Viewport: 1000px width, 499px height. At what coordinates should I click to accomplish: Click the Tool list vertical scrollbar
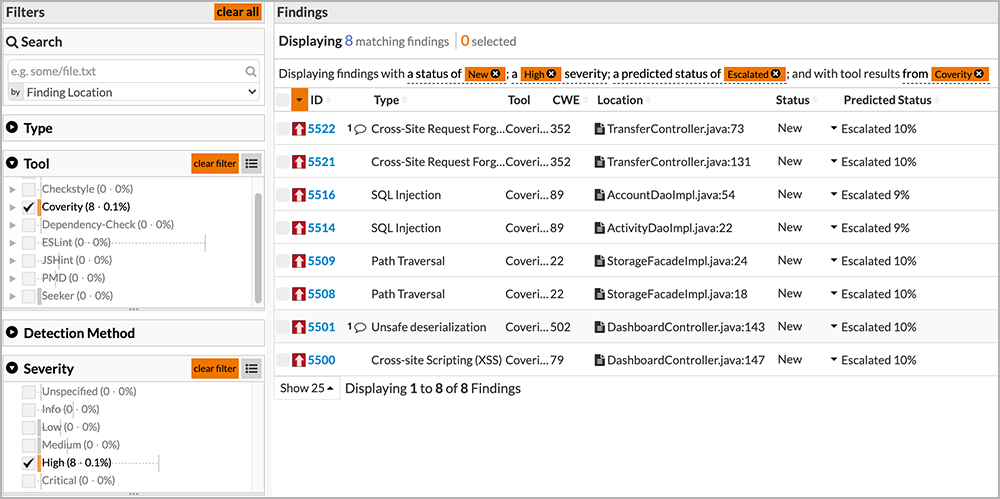click(x=258, y=248)
